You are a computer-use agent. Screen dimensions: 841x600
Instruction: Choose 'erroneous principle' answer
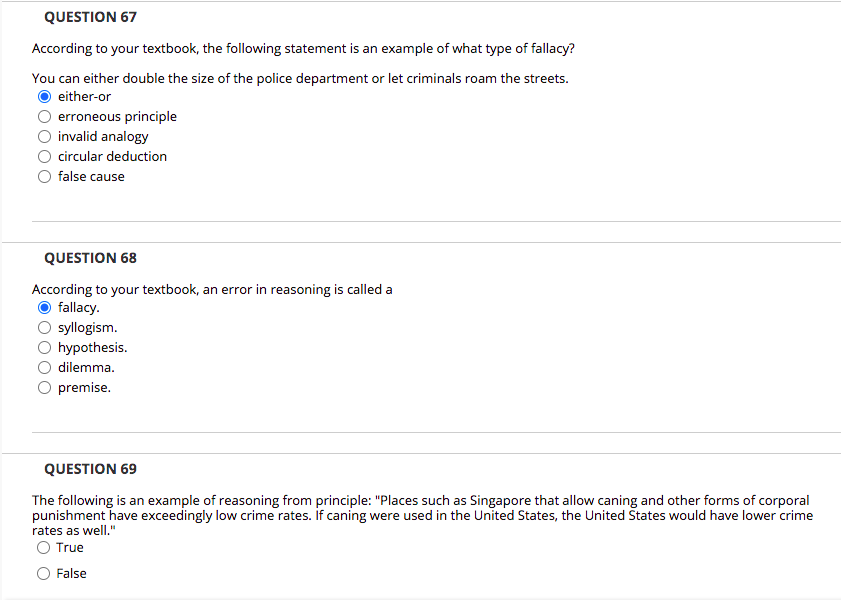coord(44,117)
